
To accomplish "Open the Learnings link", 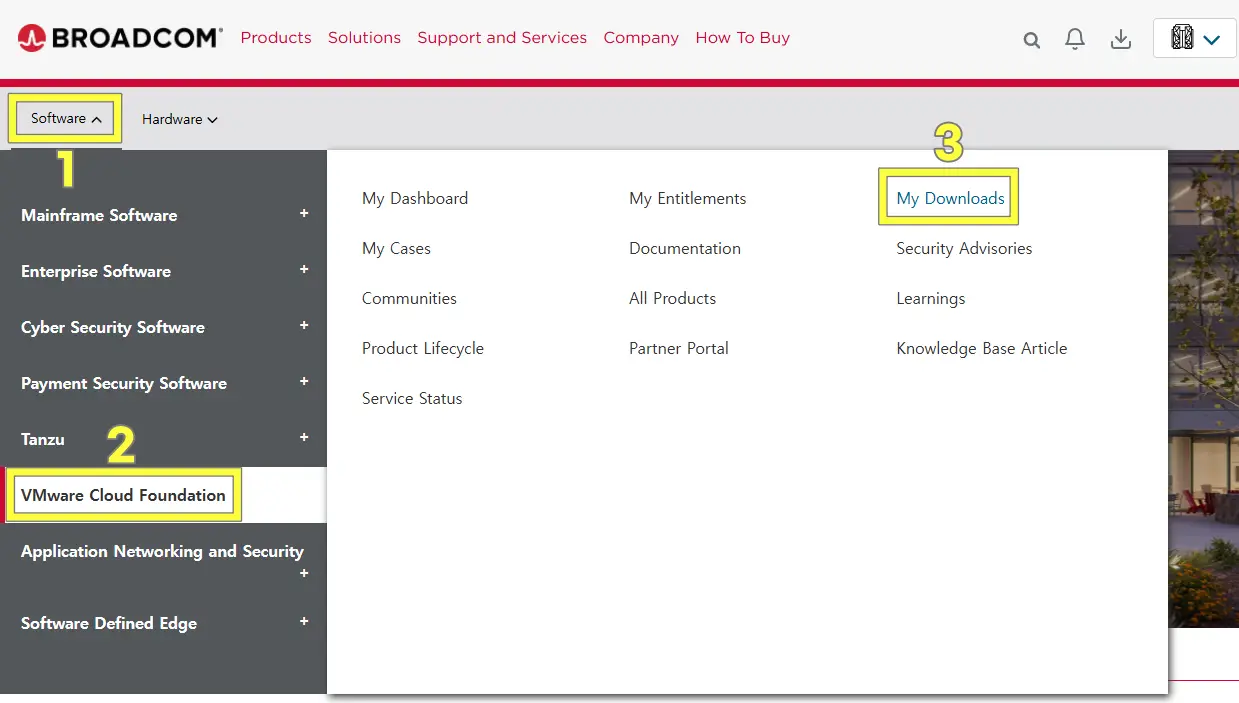I will (x=931, y=298).
